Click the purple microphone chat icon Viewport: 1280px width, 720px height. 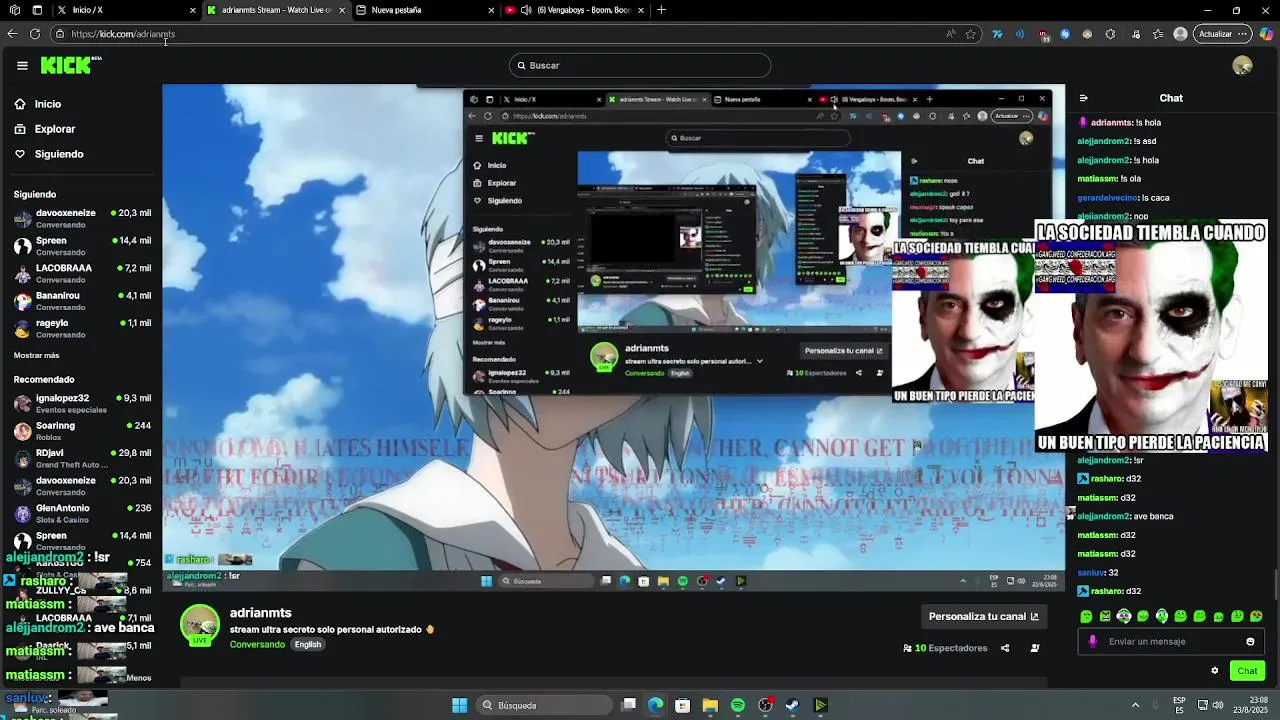tap(1092, 642)
